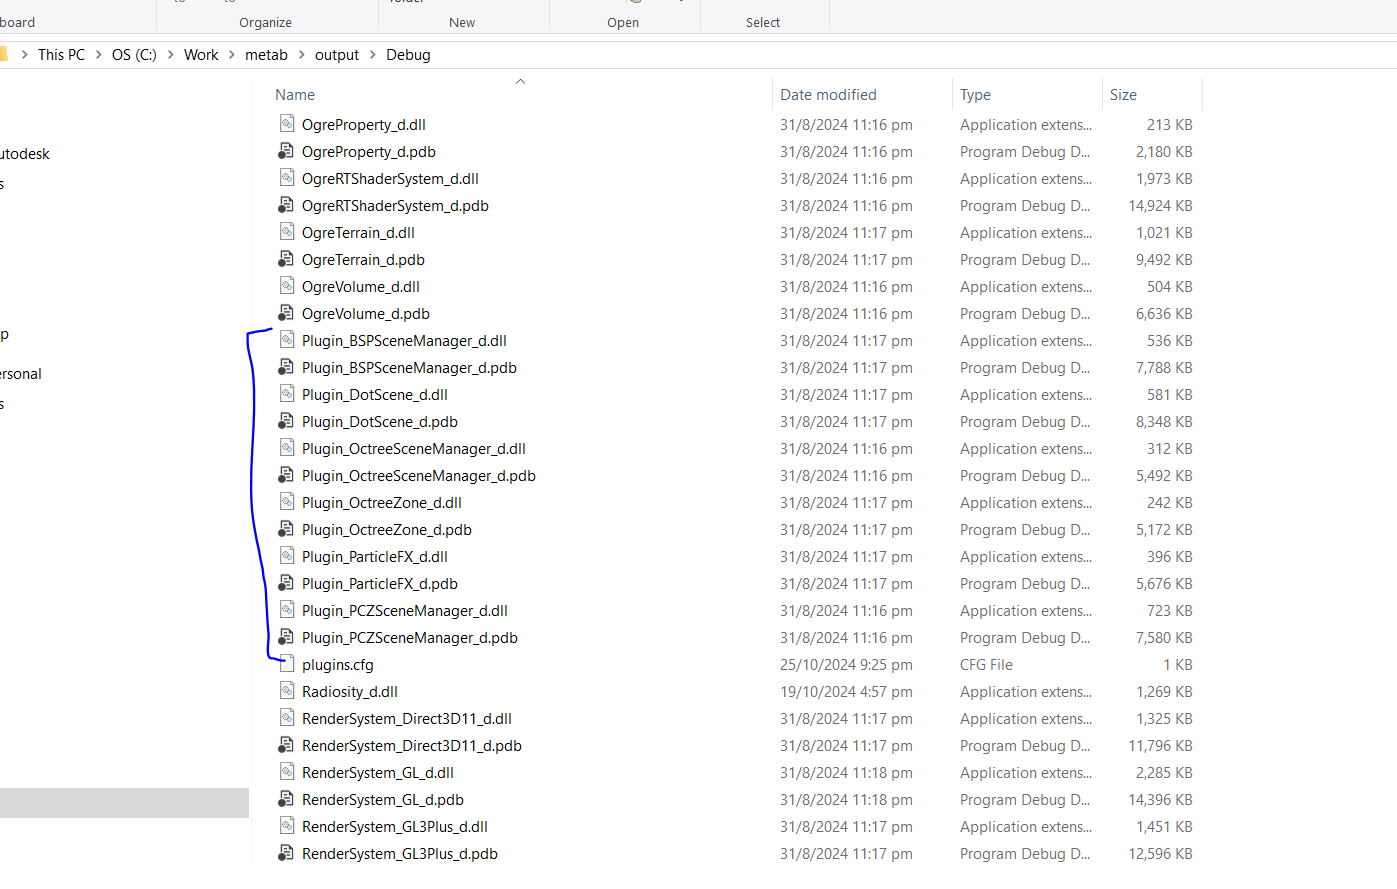Screen dimensions: 1397x889
Task: Click the Plugin_OctreeZone_d.dll file icon
Action: [286, 502]
